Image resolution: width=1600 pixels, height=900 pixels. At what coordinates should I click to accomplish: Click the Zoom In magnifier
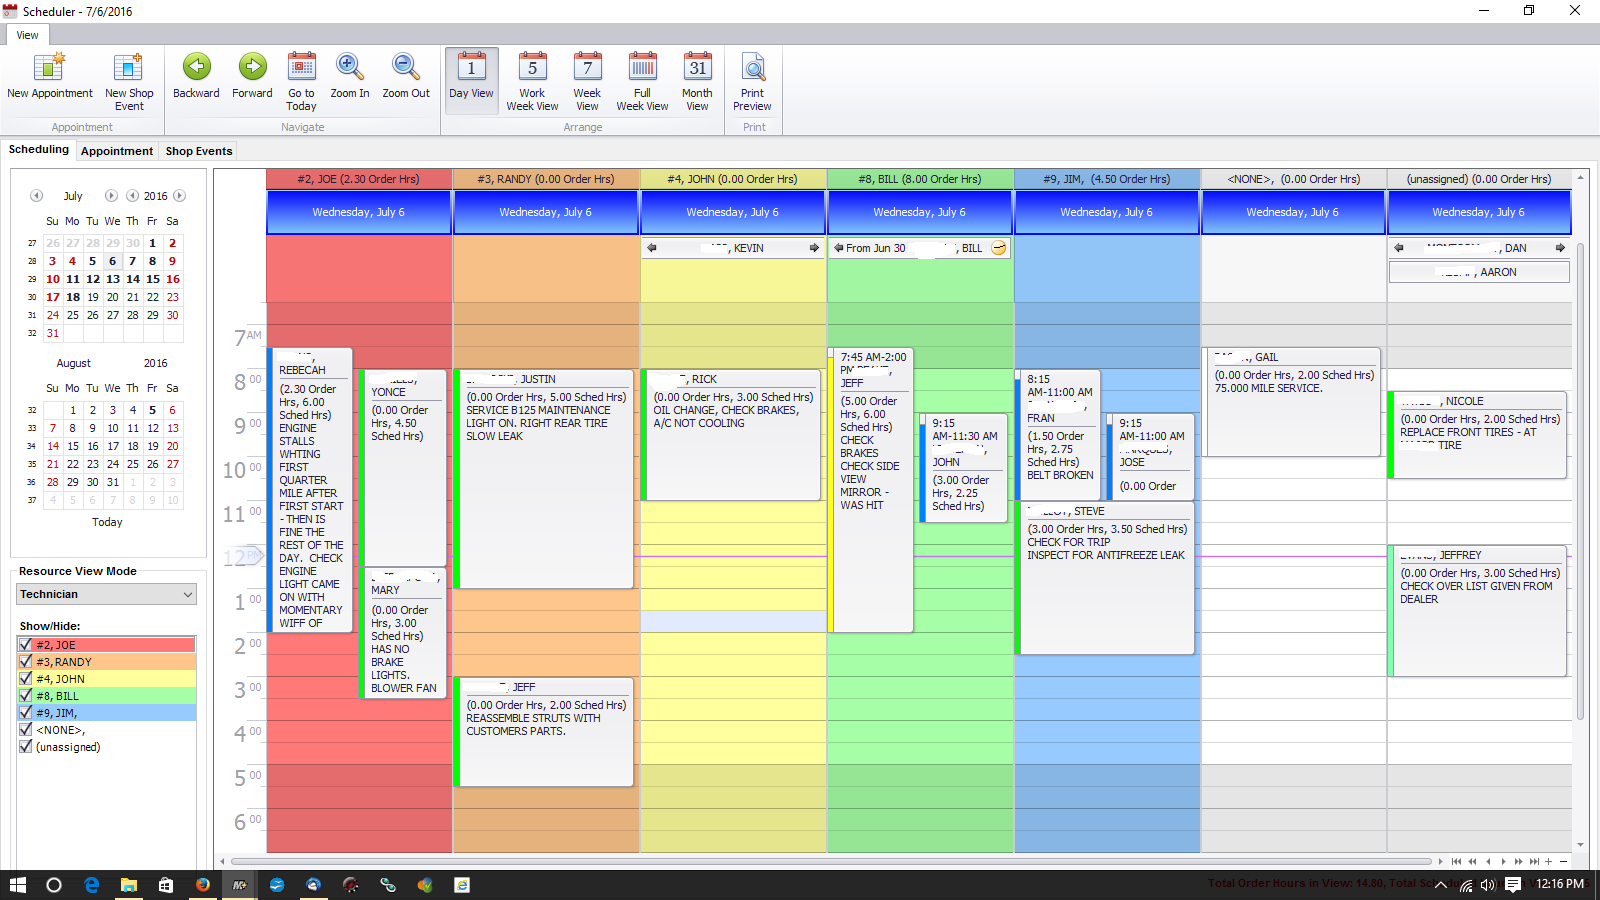pos(350,67)
